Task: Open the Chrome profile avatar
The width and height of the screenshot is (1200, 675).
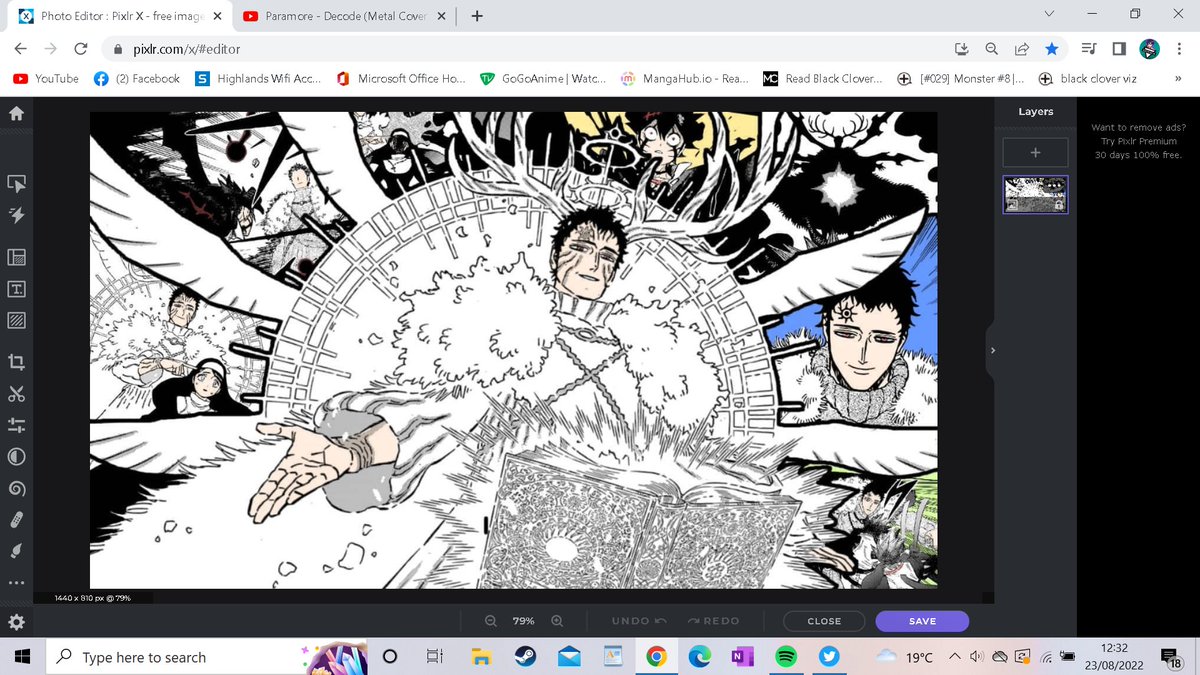Action: [x=1150, y=48]
